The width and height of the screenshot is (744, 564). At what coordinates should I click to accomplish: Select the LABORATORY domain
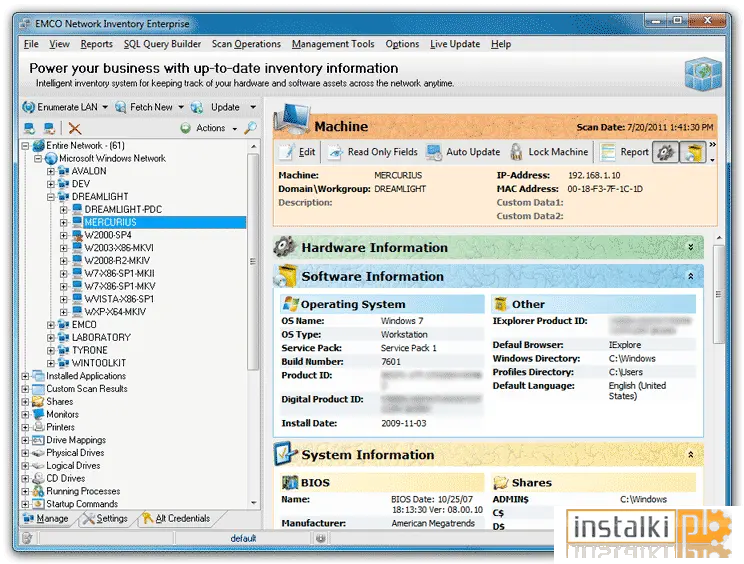(101, 338)
